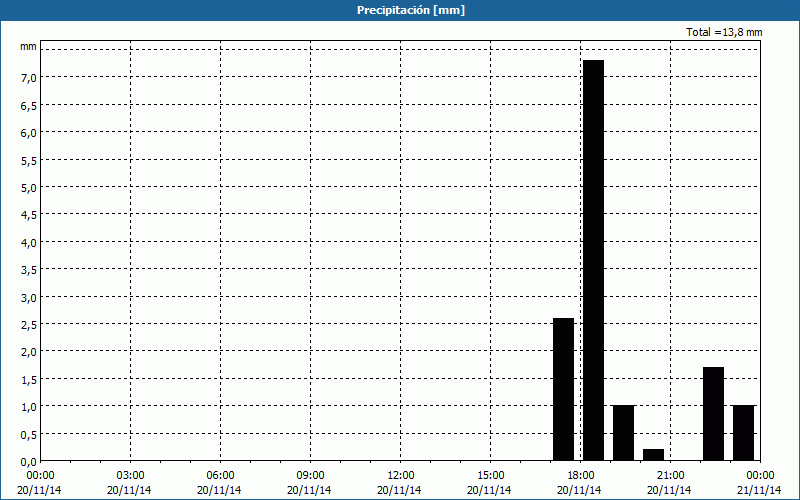Image resolution: width=800 pixels, height=500 pixels.
Task: Click the 15:00 time axis label
Action: (490, 476)
